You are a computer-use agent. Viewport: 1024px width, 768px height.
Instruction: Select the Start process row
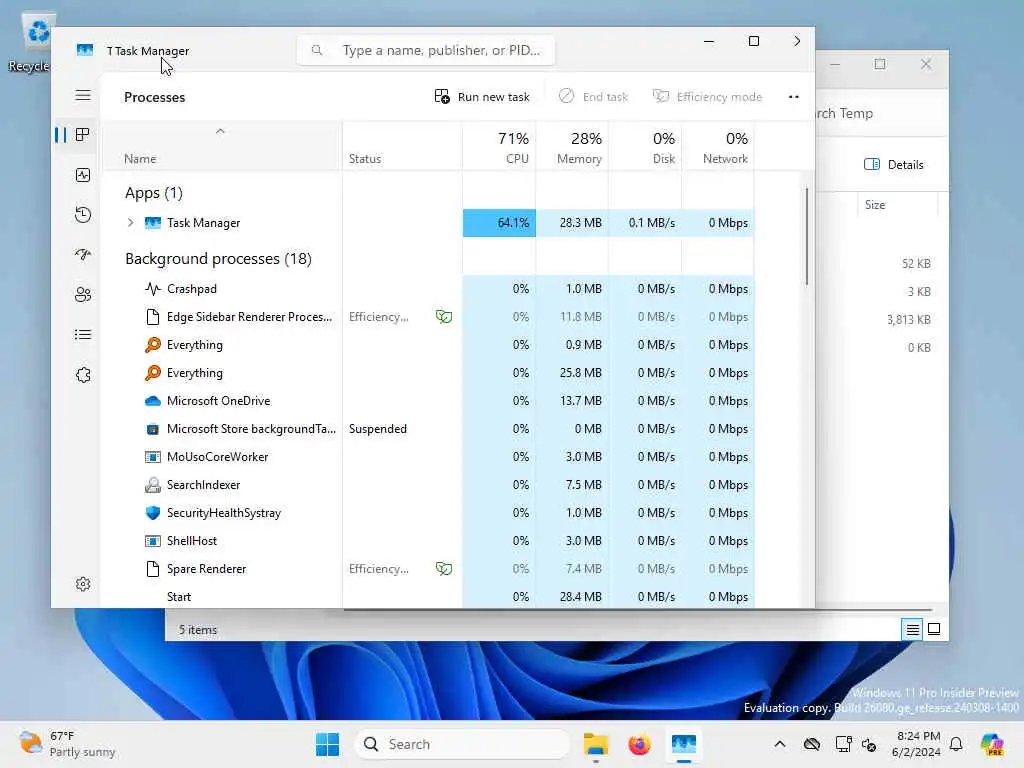pyautogui.click(x=428, y=597)
